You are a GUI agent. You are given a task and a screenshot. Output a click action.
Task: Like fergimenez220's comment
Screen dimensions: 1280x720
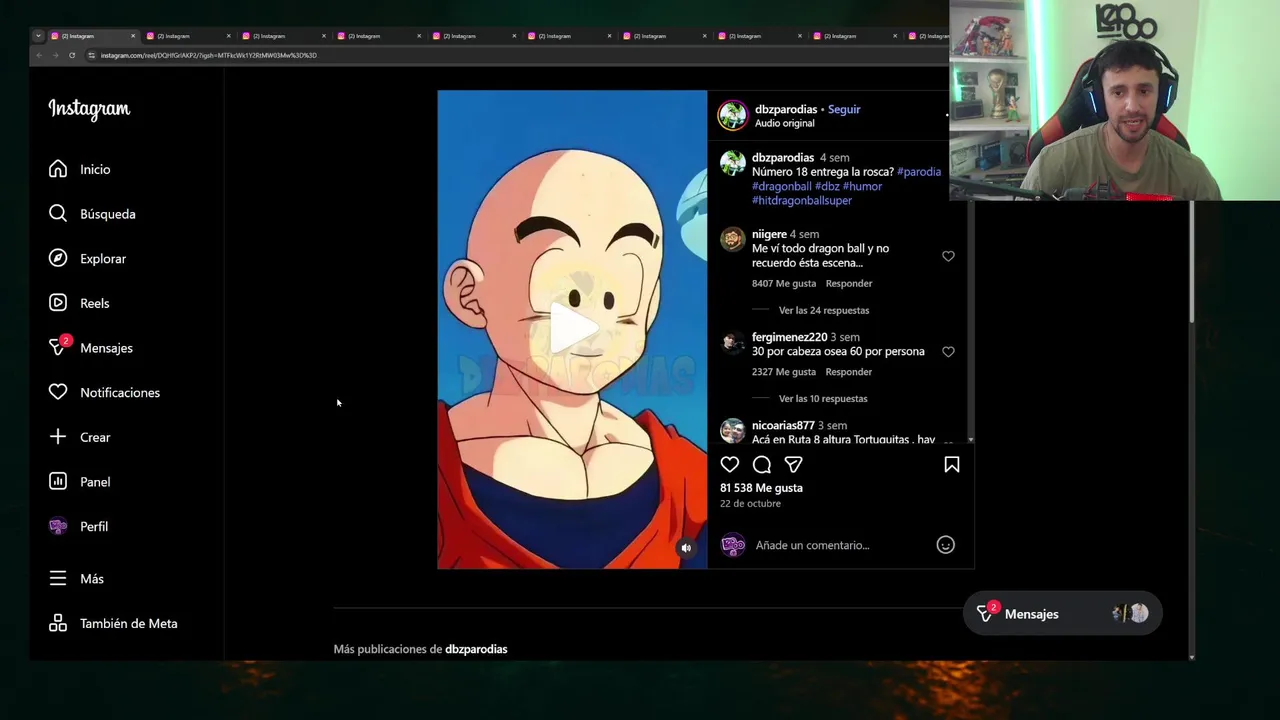pyautogui.click(x=948, y=352)
